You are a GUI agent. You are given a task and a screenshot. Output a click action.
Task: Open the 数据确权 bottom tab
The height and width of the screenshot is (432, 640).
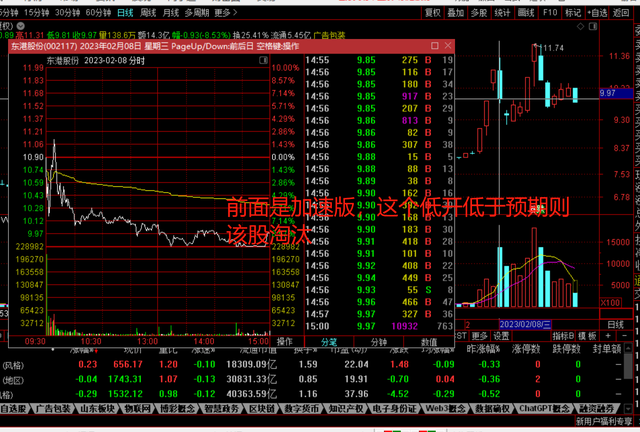(x=492, y=408)
